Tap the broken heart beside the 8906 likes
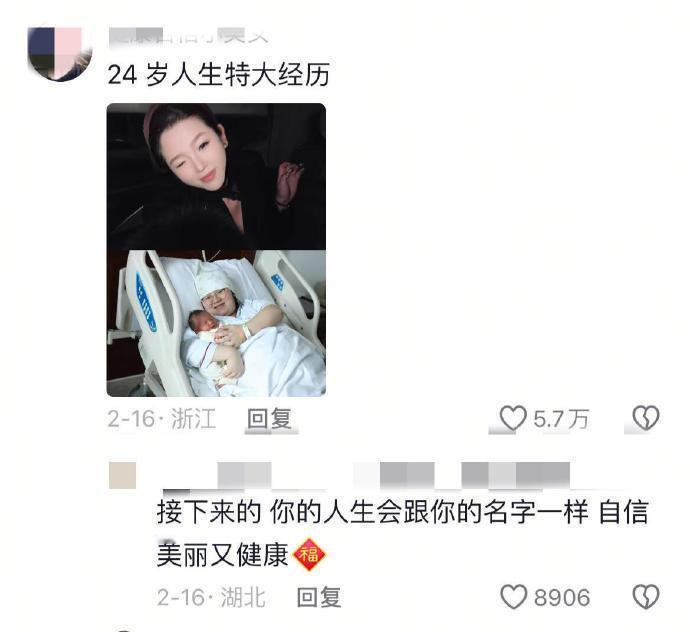 646,597
